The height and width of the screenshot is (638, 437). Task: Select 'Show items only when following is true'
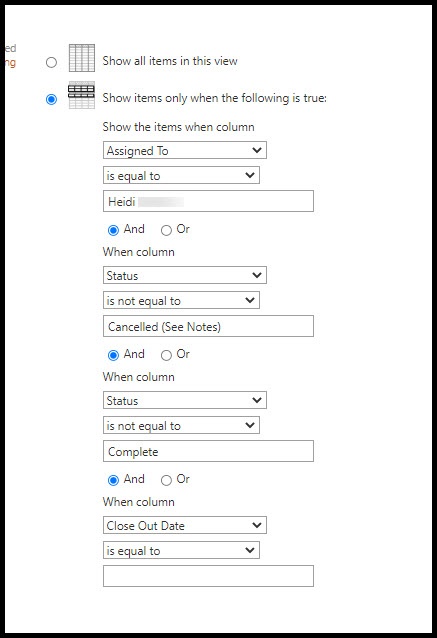click(51, 99)
